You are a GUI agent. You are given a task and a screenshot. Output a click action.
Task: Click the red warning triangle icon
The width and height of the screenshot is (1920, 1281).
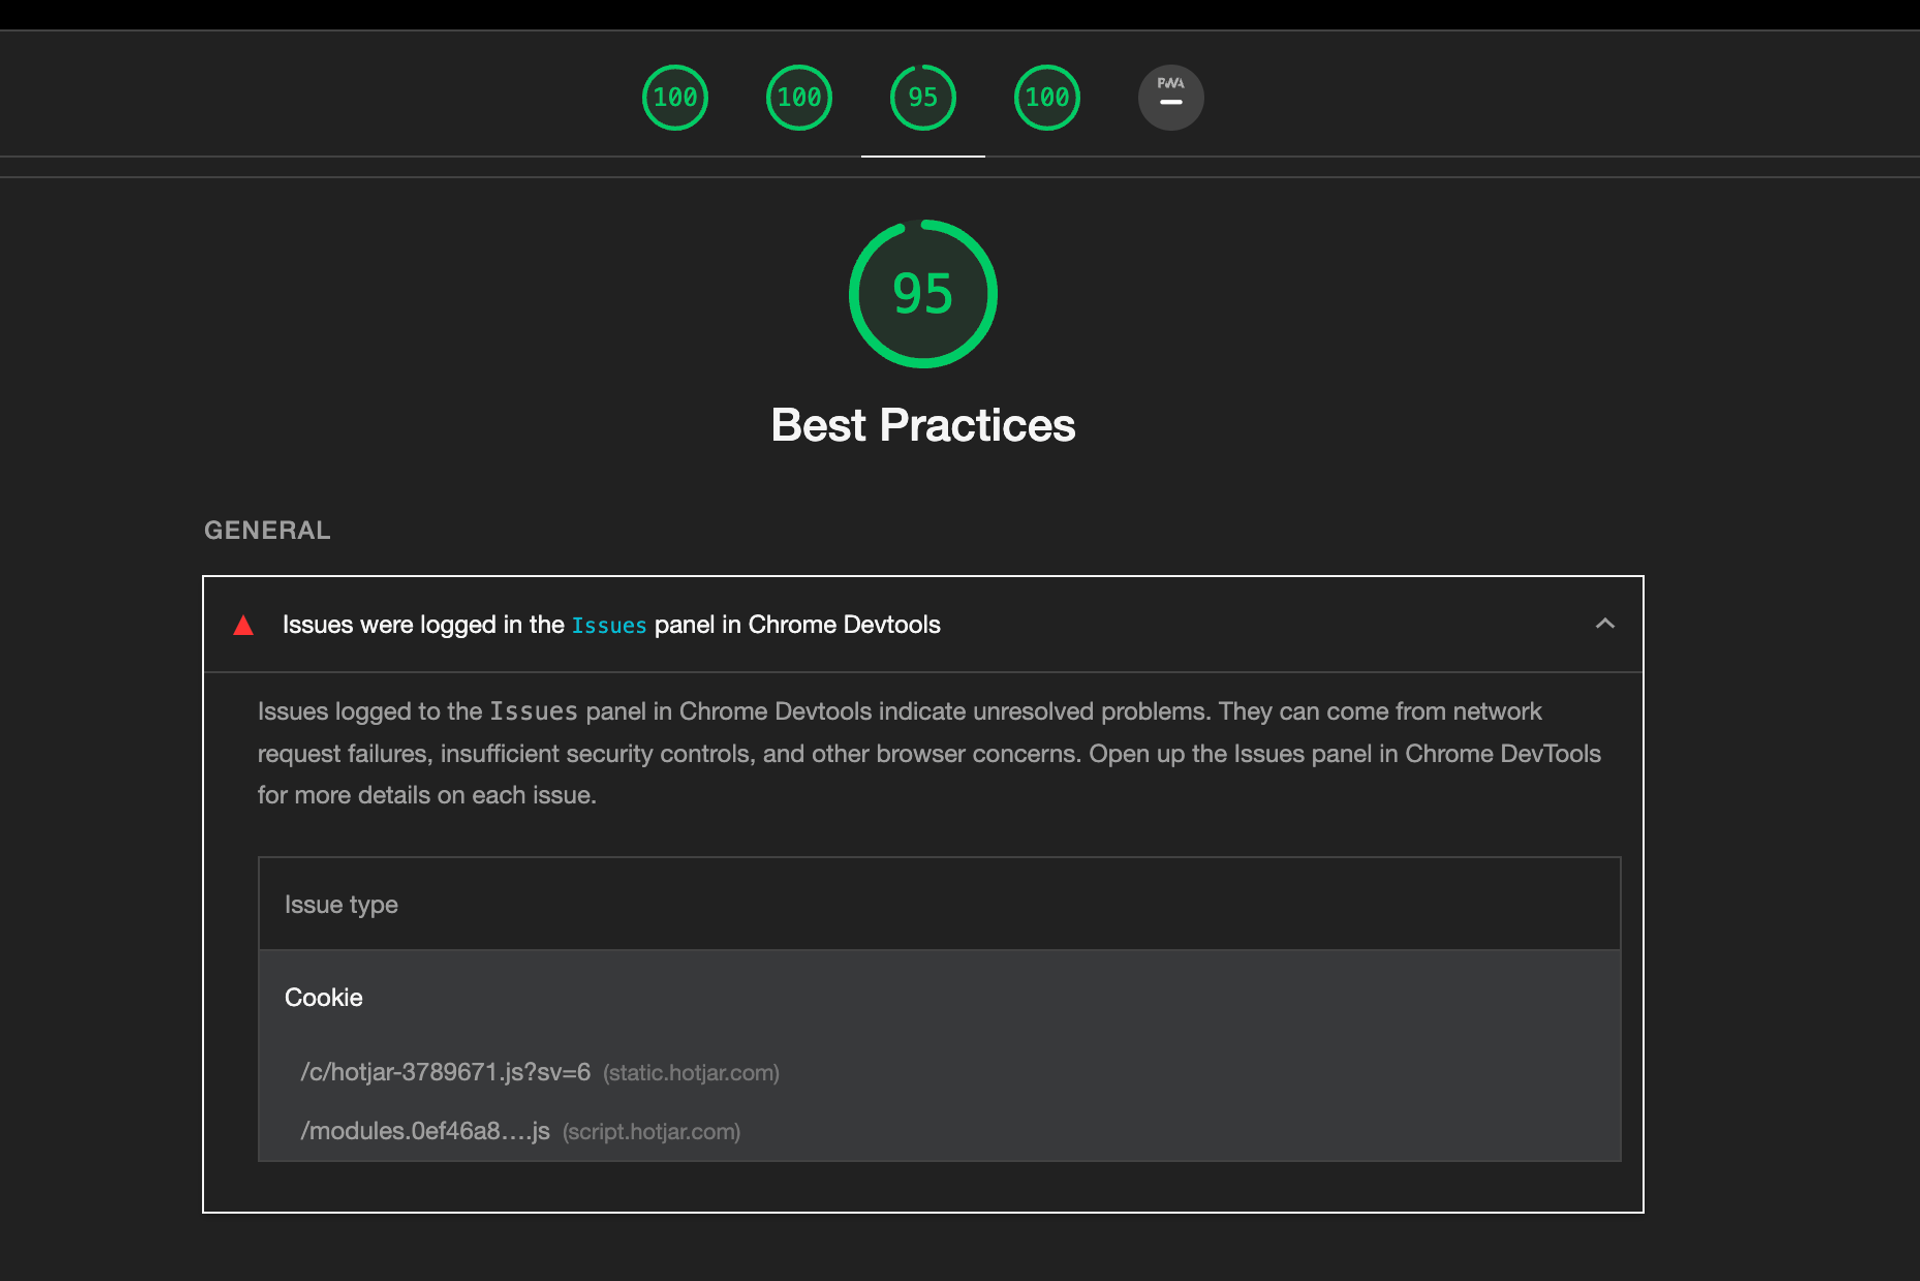click(243, 626)
